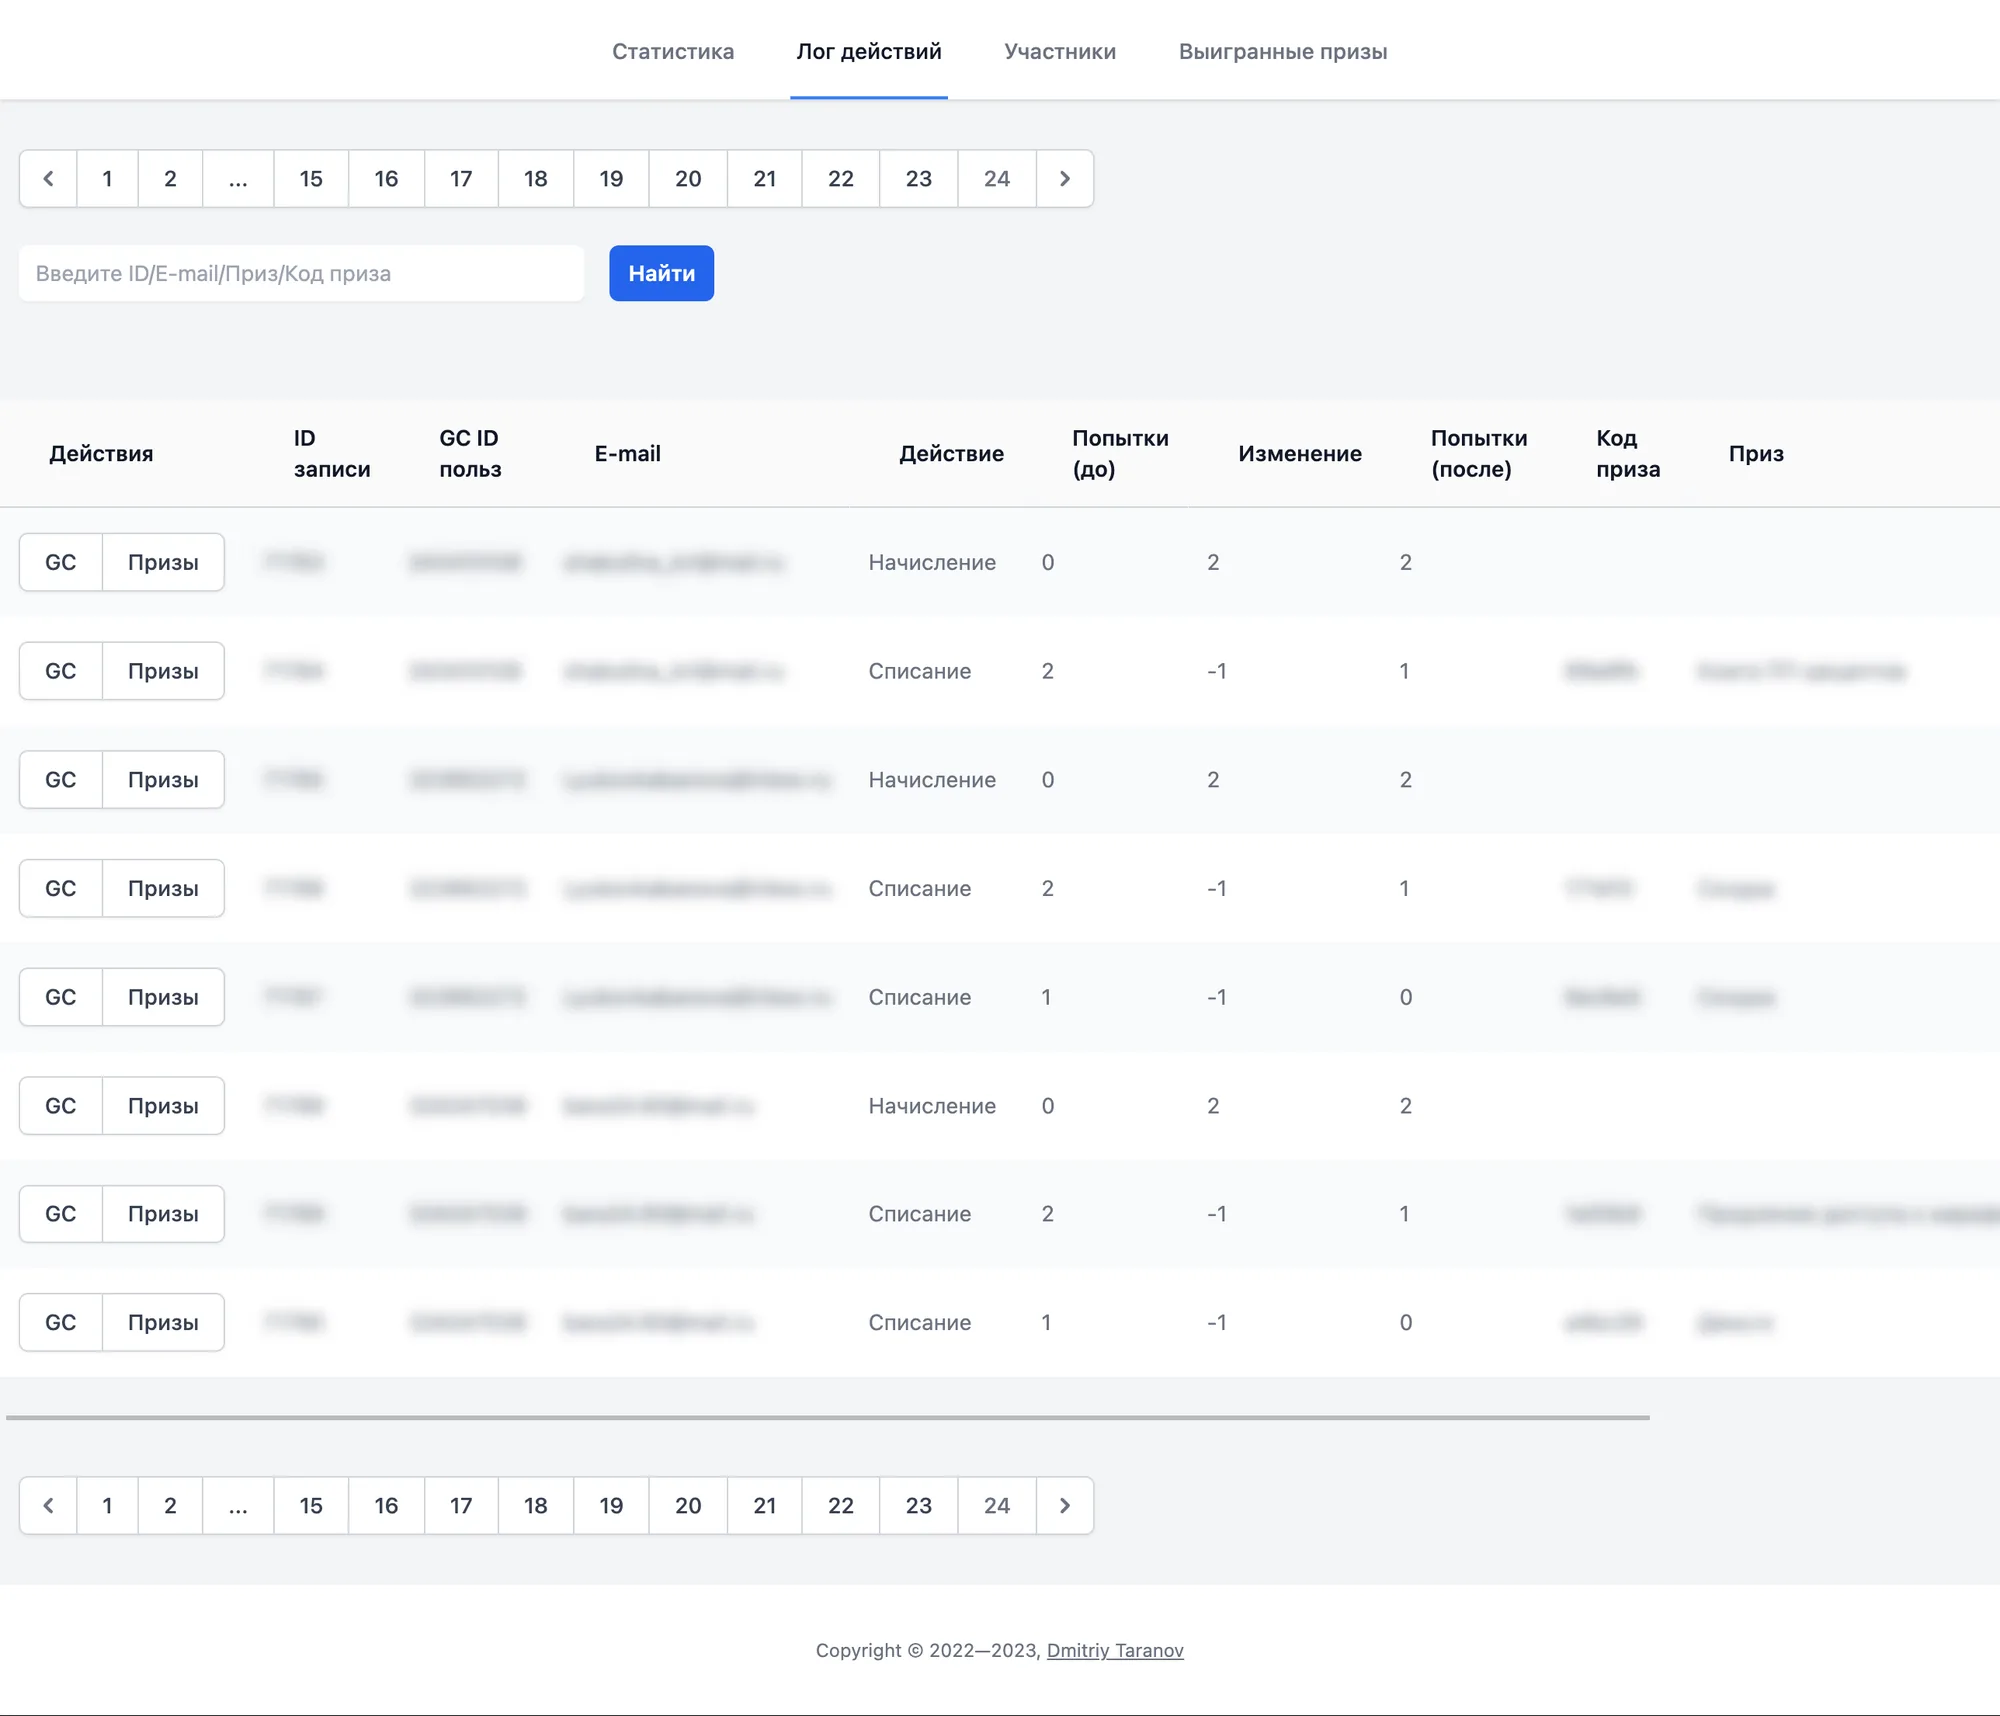Click the ID записи column header
2000x1716 pixels.
click(x=332, y=453)
